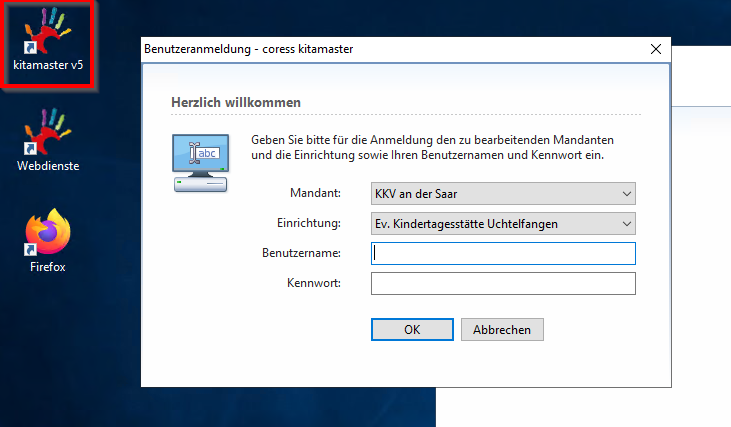Focus the Benutzername input field
The width and height of the screenshot is (731, 427).
[503, 253]
